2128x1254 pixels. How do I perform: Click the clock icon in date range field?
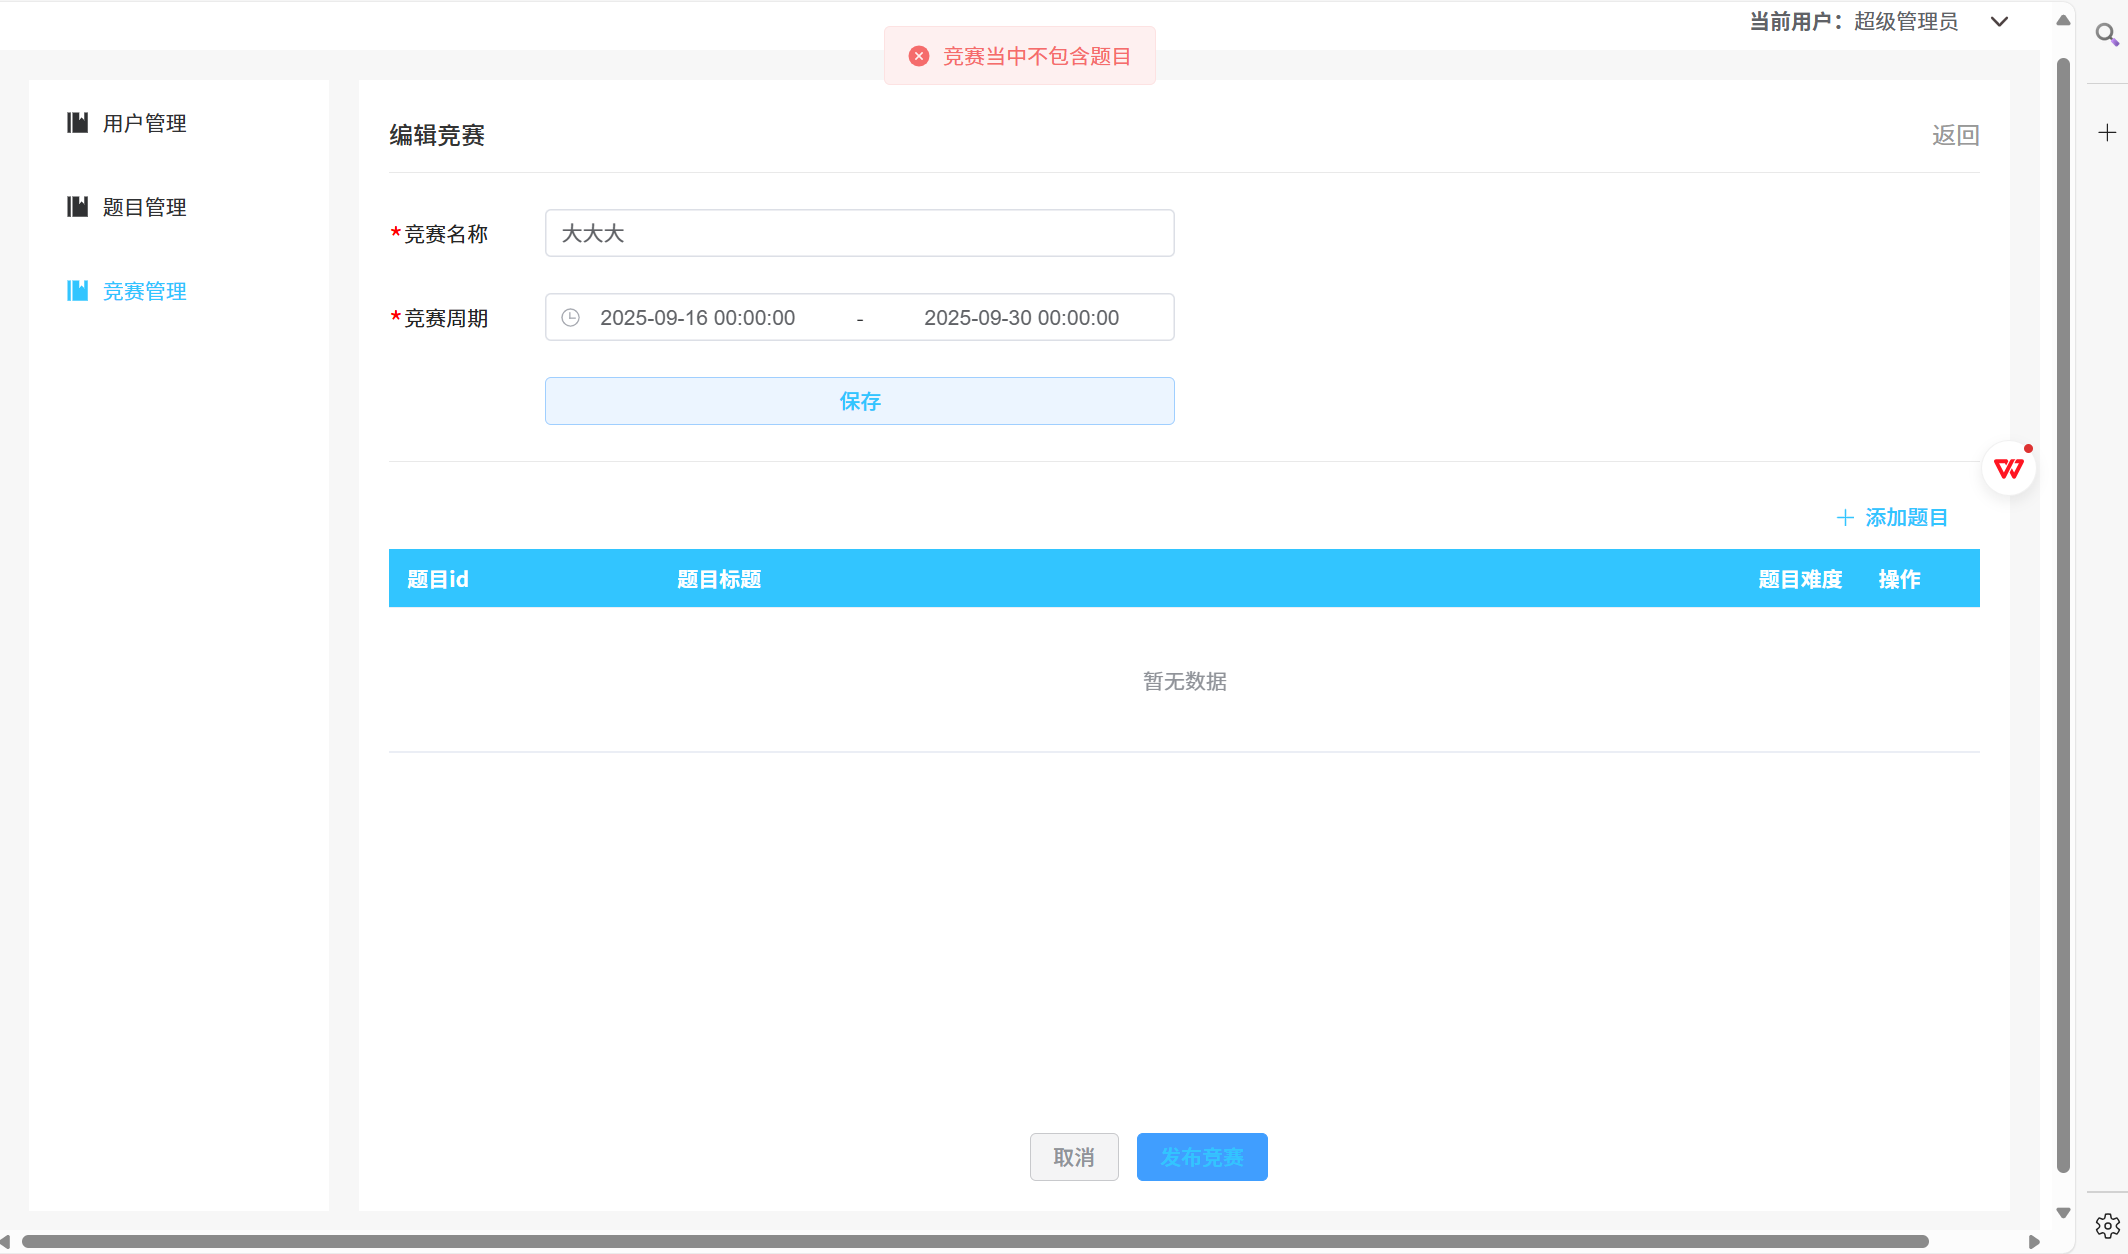click(x=570, y=318)
